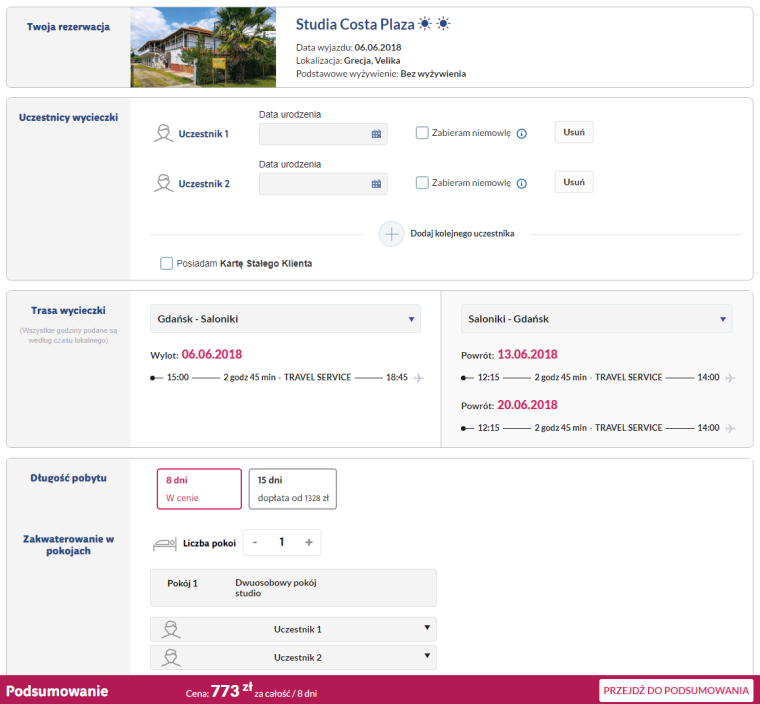Viewport: 760px width, 704px height.
Task: Click the plus circle to add another participant
Action: point(391,233)
